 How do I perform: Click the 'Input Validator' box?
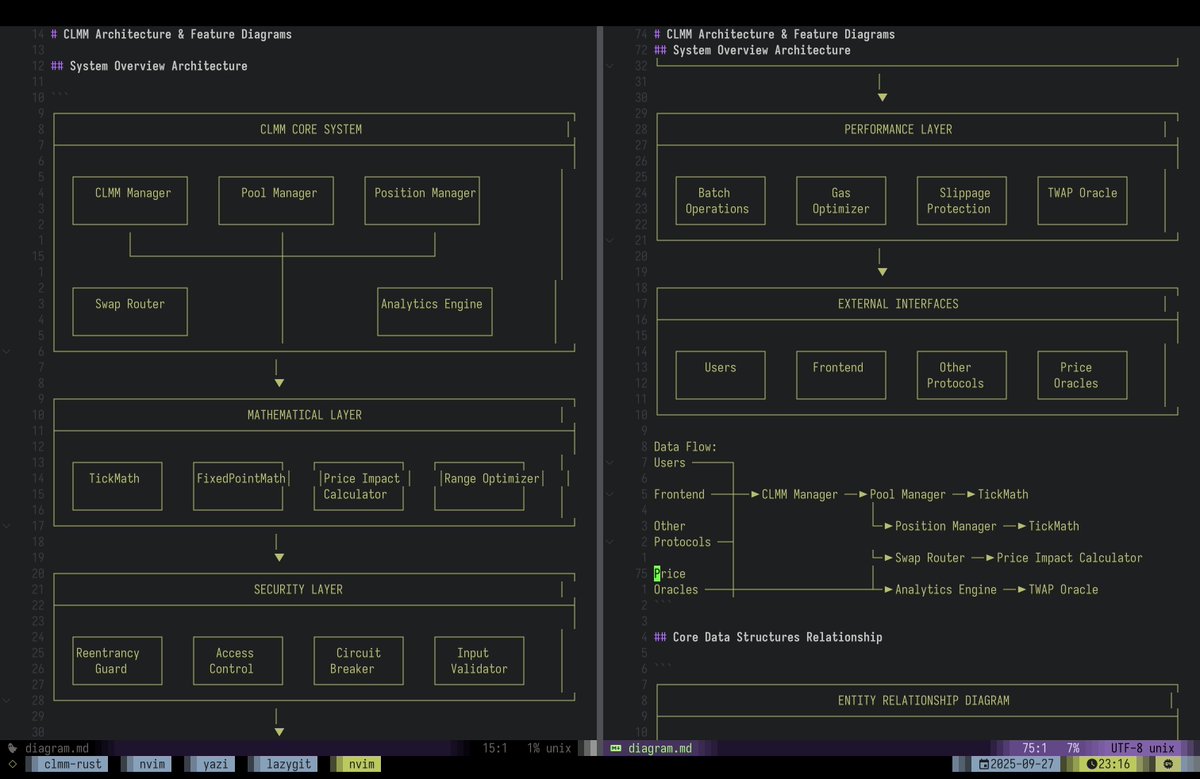pyautogui.click(x=479, y=660)
